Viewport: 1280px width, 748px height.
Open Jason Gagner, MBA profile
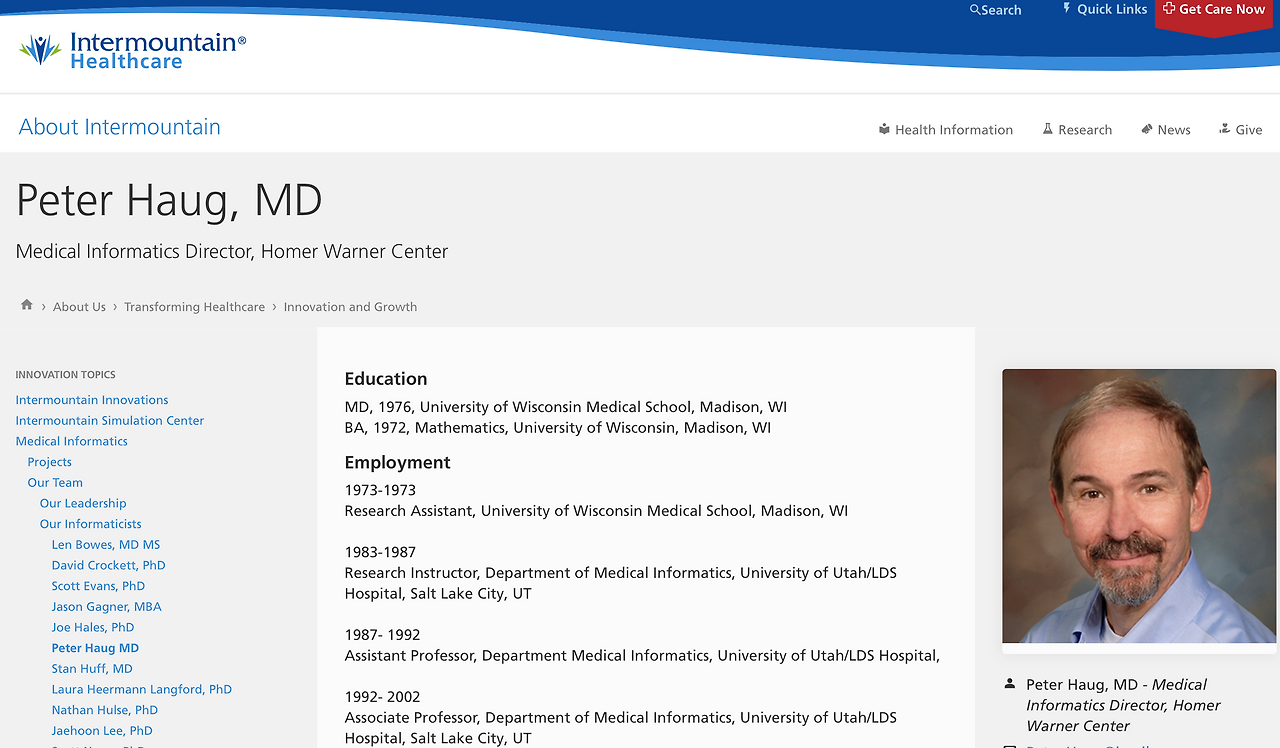tap(107, 607)
